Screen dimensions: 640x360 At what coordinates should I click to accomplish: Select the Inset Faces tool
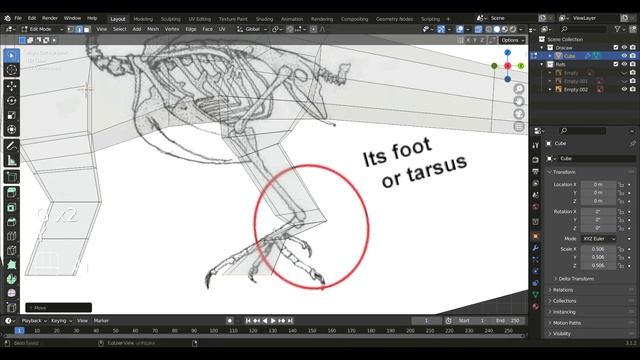coord(11,207)
